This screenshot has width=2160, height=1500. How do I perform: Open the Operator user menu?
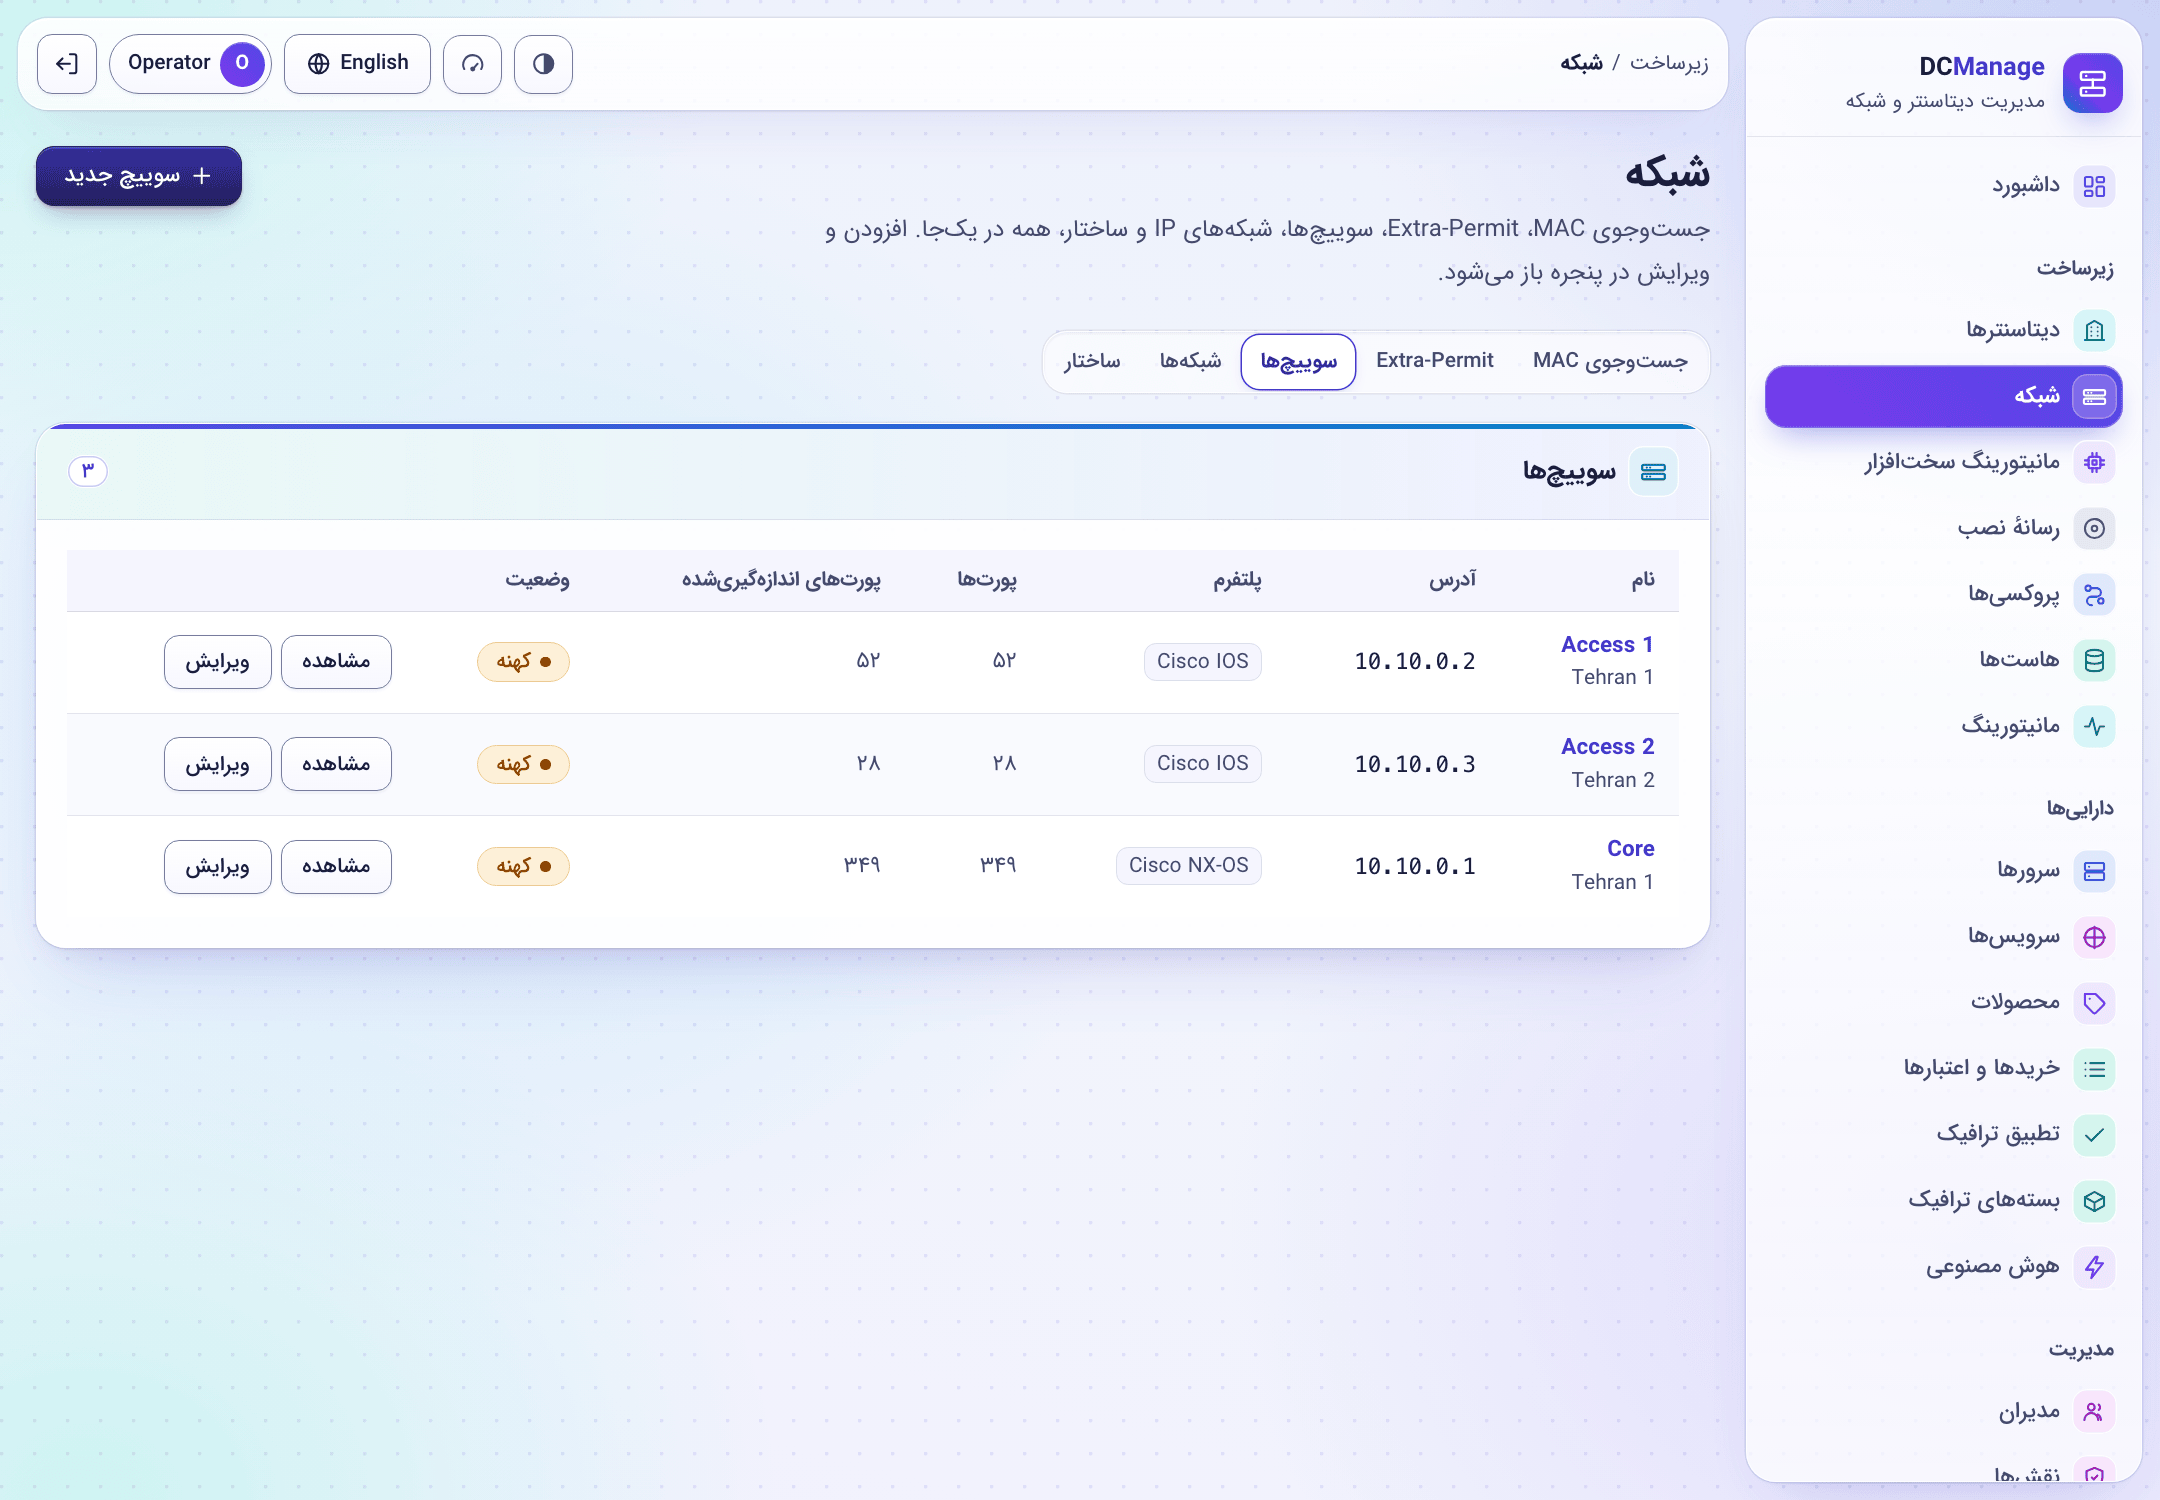190,64
